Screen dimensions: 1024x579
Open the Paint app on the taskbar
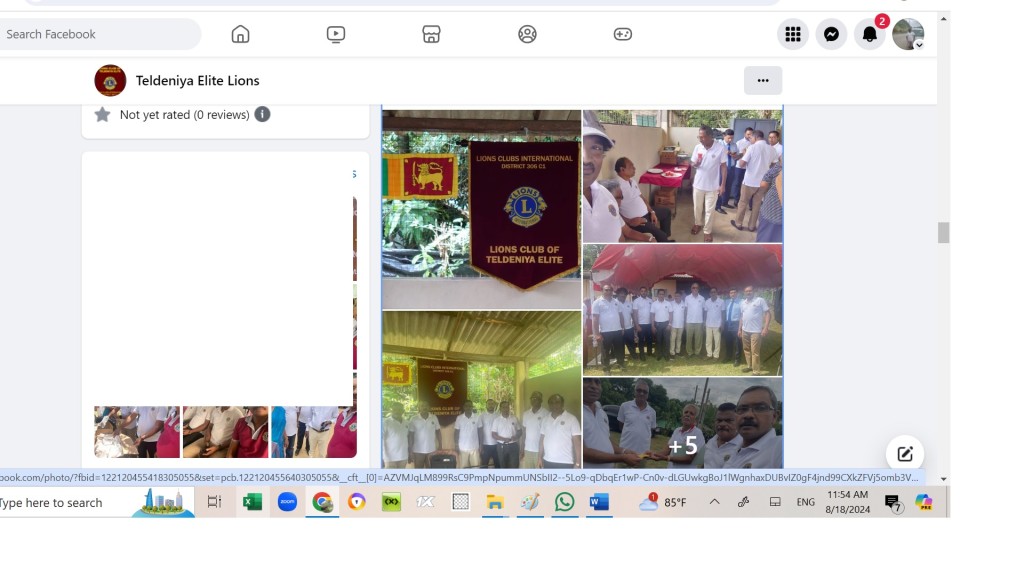tap(530, 502)
